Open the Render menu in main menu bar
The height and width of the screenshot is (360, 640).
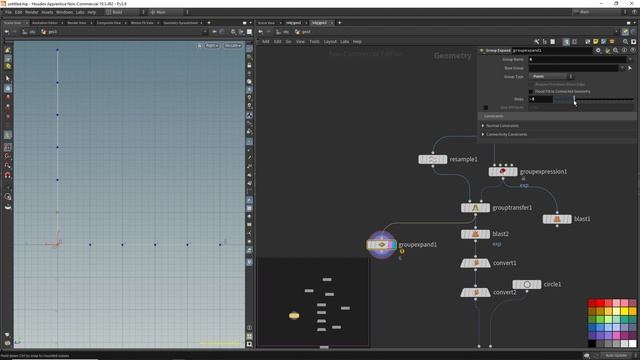pos(32,12)
